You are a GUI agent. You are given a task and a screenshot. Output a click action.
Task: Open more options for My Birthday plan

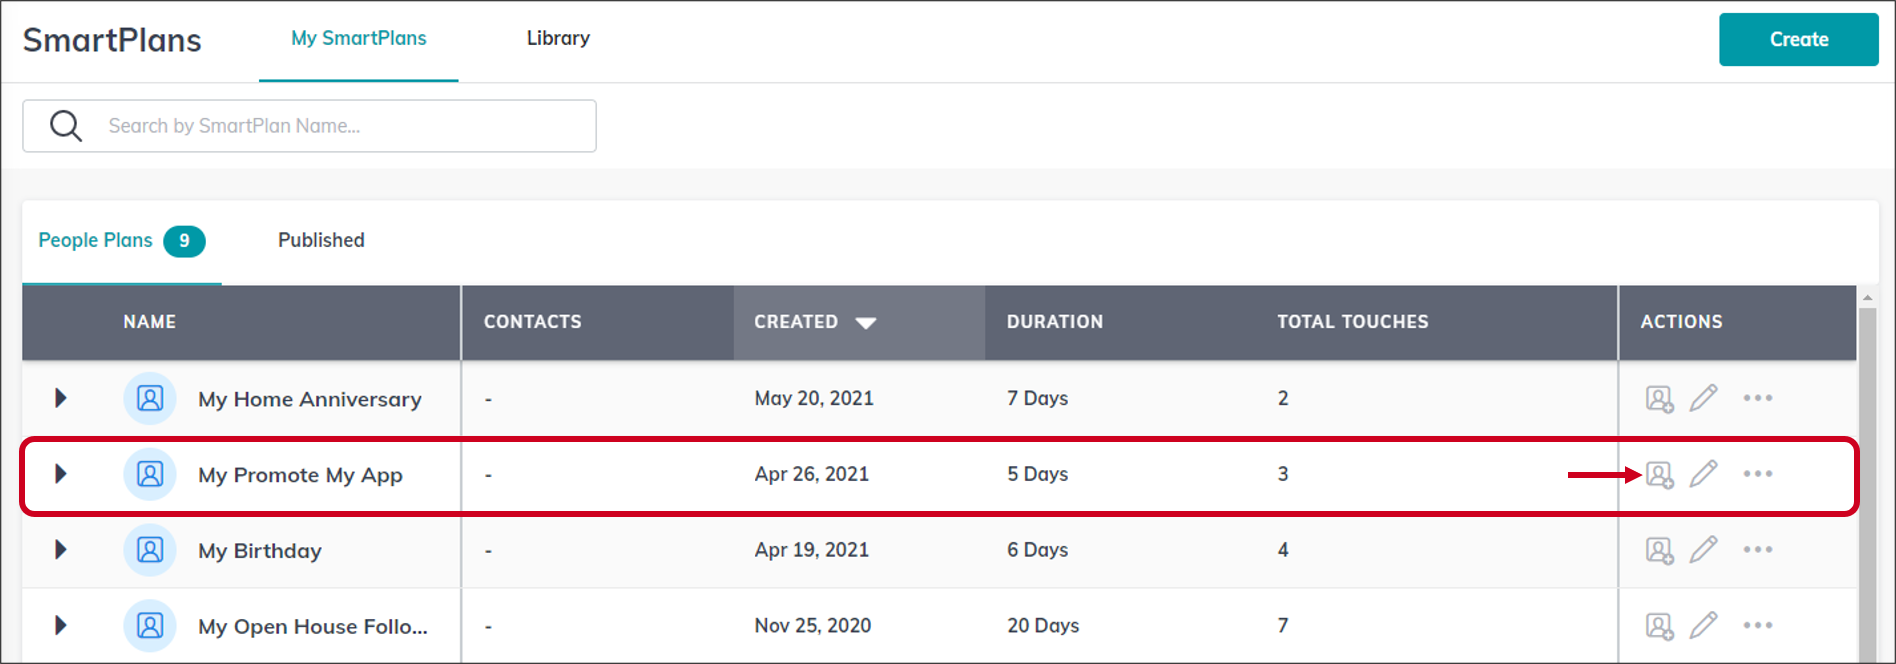(x=1757, y=550)
